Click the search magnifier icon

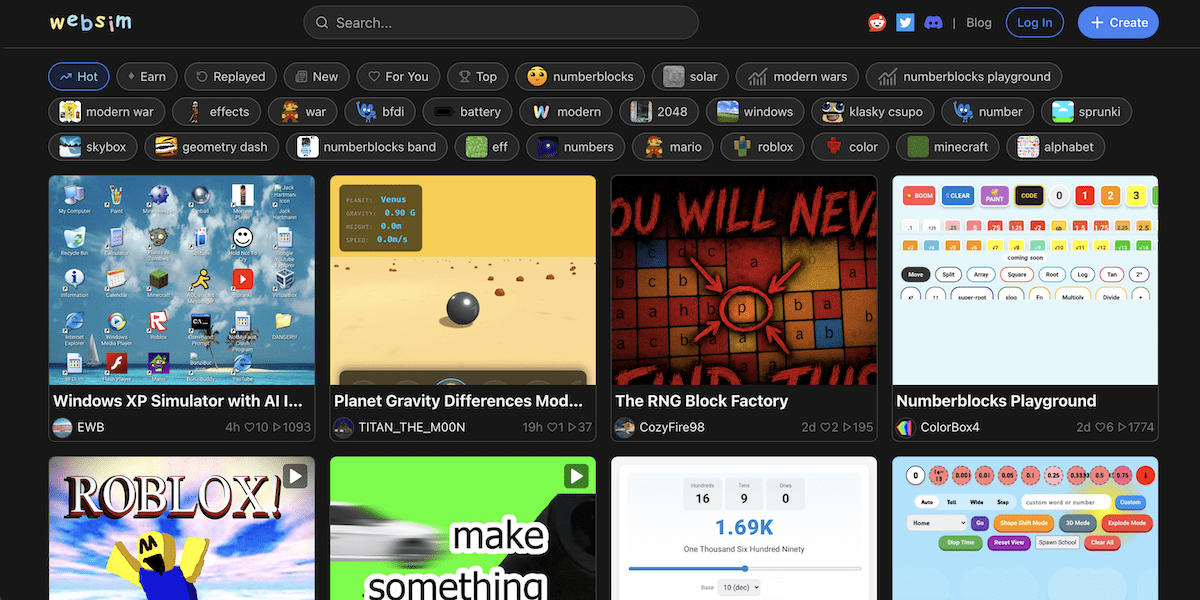click(321, 22)
